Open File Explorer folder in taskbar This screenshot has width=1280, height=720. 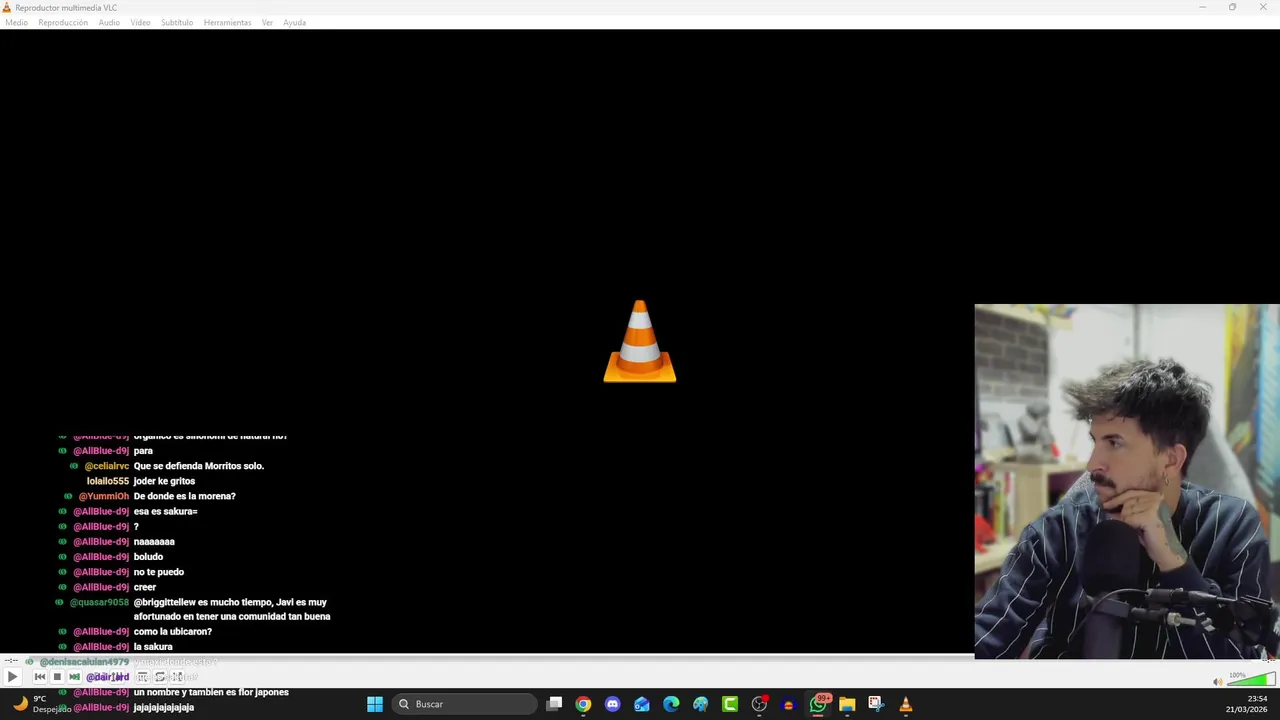847,704
